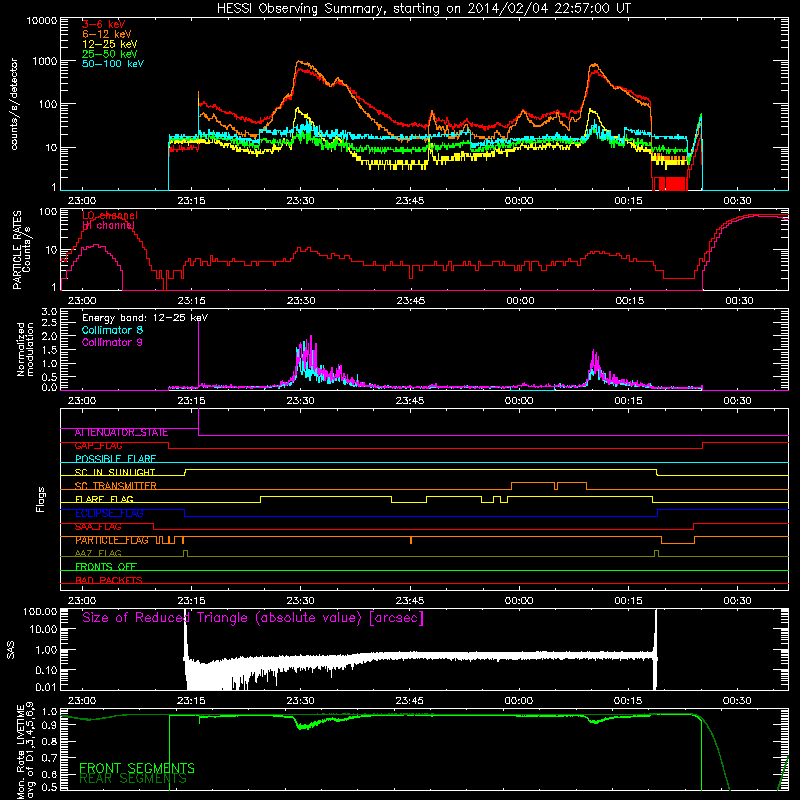Click the 100.00 tick on the SAS axis
Screen dimensions: 800x800
point(40,612)
